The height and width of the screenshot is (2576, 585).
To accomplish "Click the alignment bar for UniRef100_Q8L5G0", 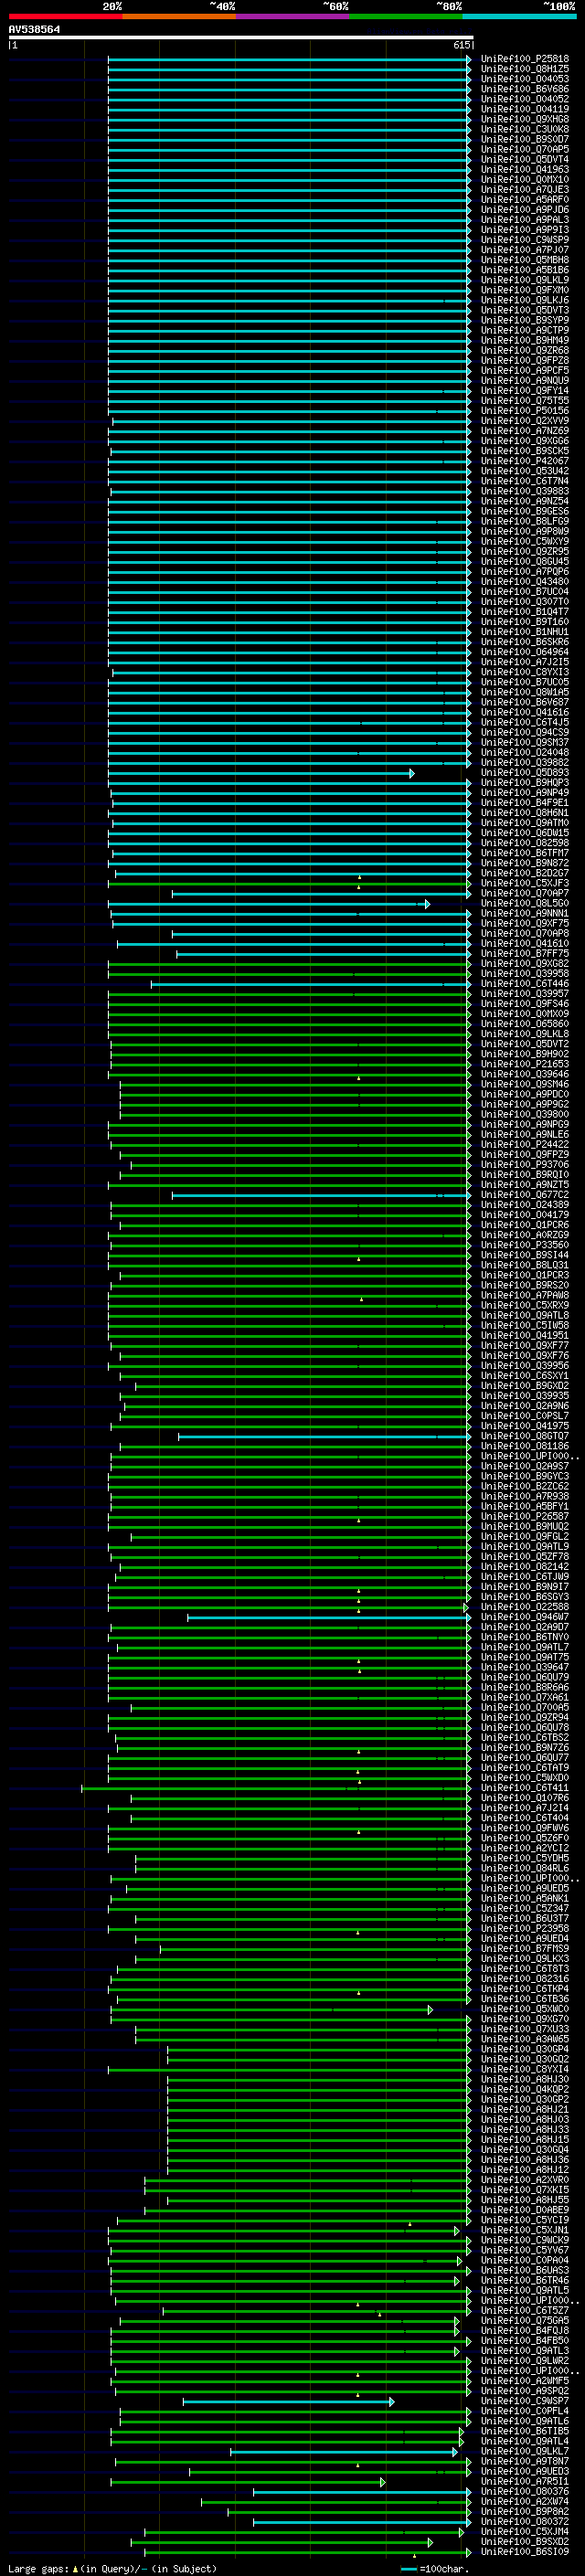I will coord(269,904).
